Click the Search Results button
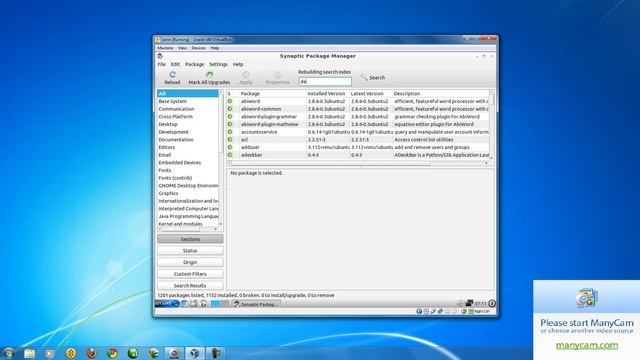The width and height of the screenshot is (640, 360). (190, 285)
